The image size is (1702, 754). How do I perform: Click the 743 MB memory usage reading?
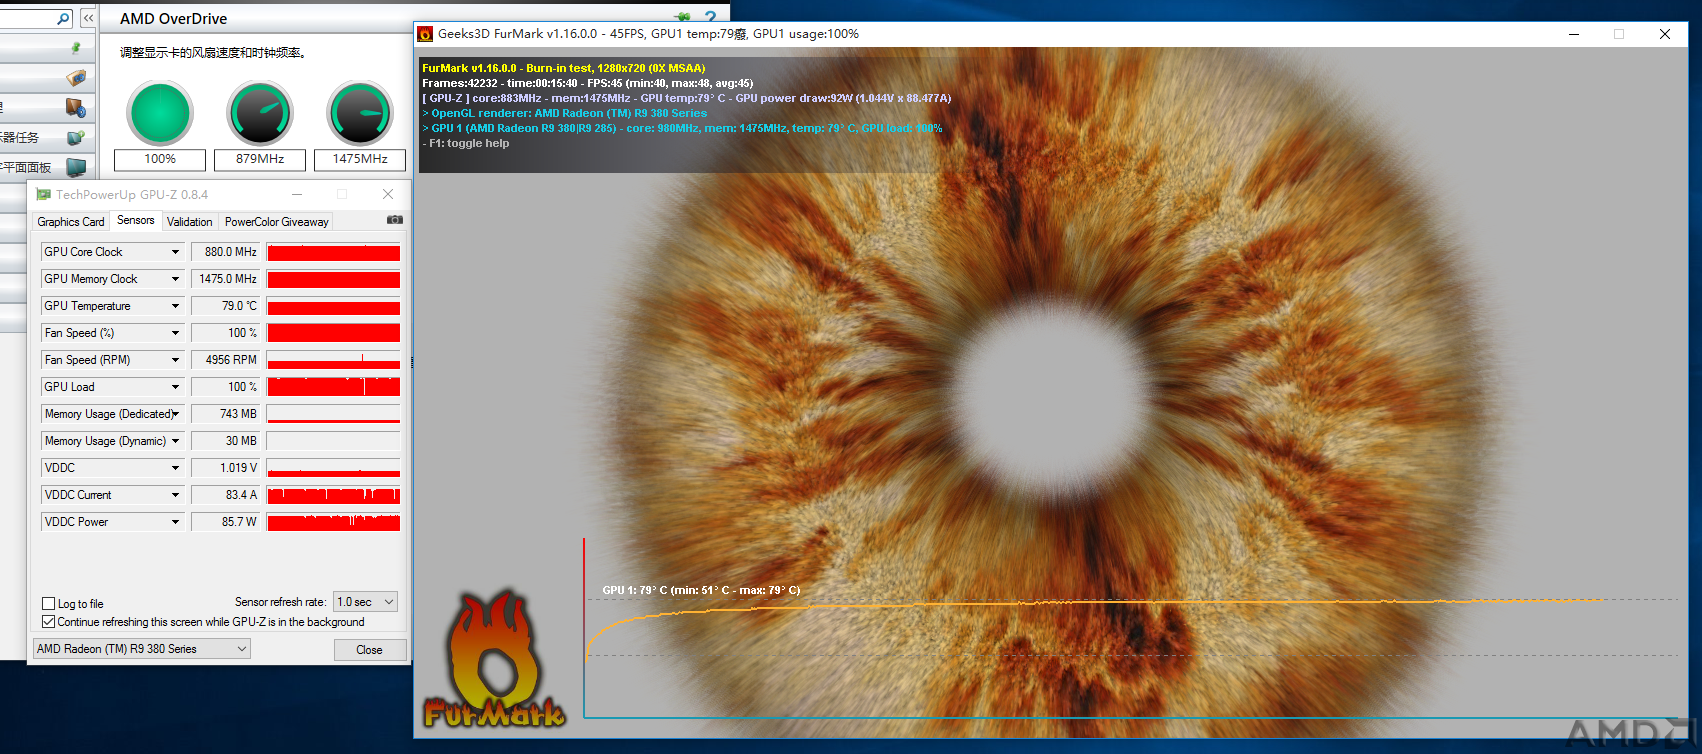tap(226, 414)
